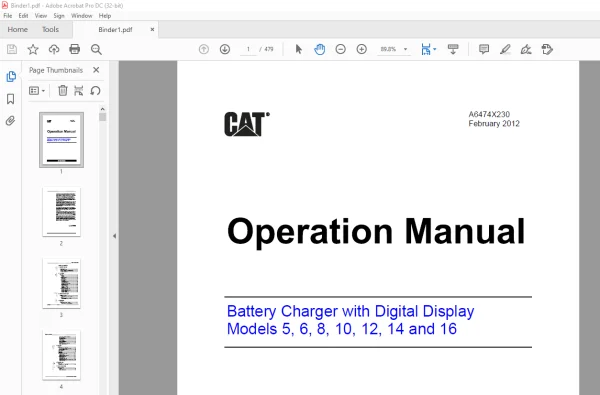Click the page number input field
The height and width of the screenshot is (395, 600).
point(248,49)
